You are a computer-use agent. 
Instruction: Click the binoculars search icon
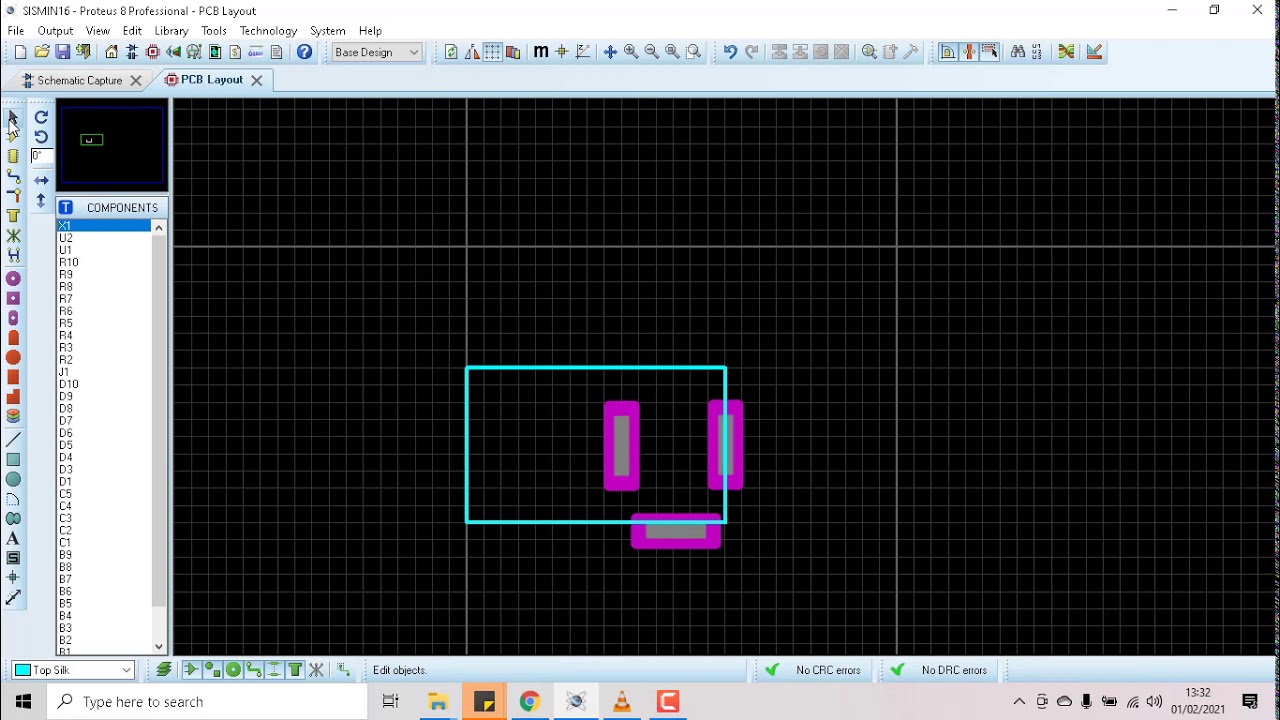pos(1018,52)
